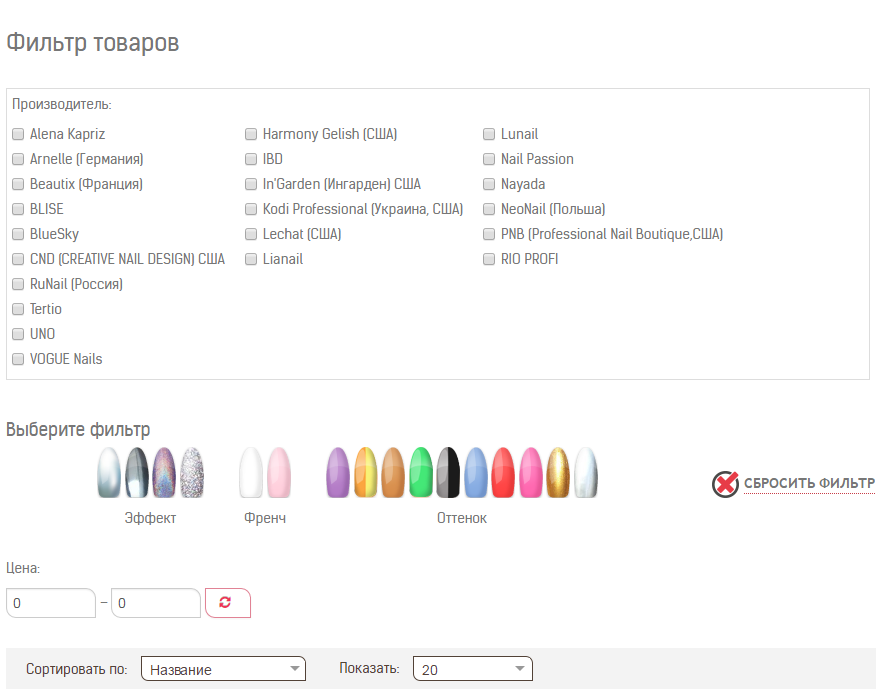Viewport: 888px width, 697px height.
Task: Enable the Nayada checkbox
Action: pos(489,184)
